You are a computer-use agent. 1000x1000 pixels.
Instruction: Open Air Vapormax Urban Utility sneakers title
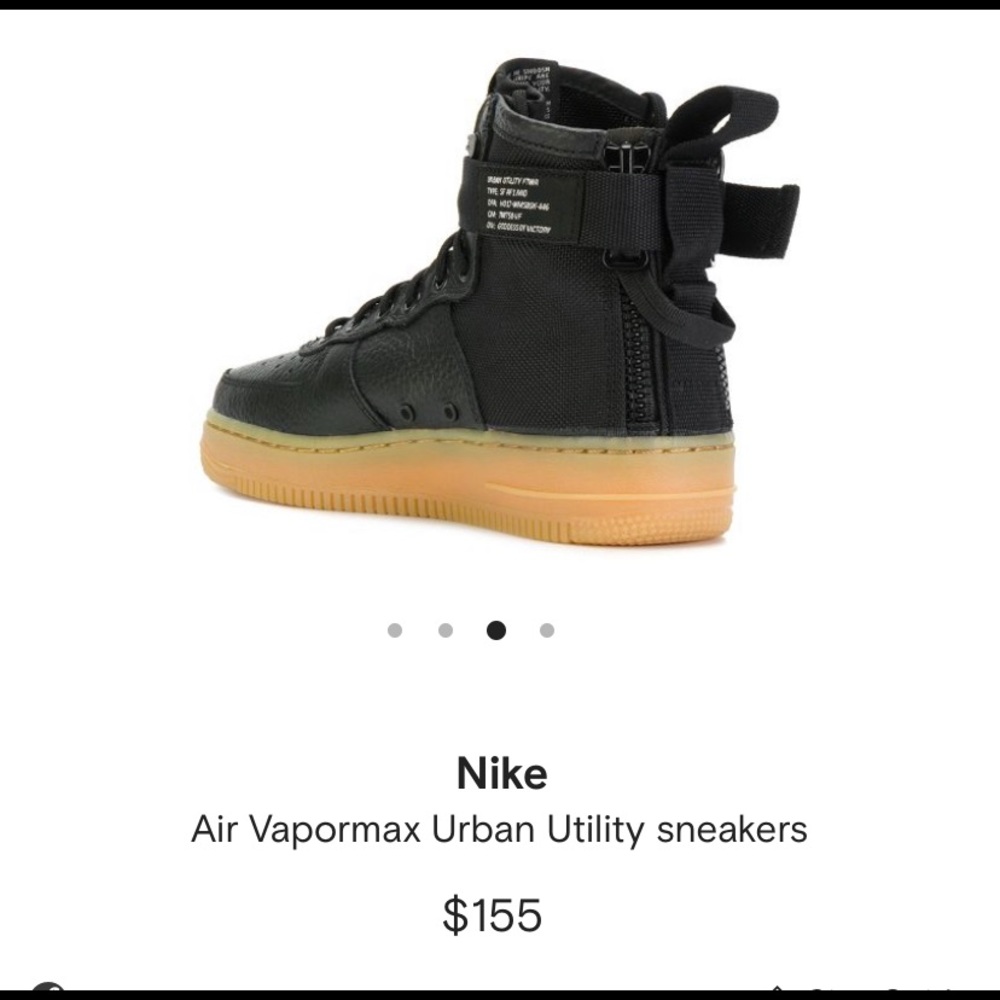(x=499, y=830)
